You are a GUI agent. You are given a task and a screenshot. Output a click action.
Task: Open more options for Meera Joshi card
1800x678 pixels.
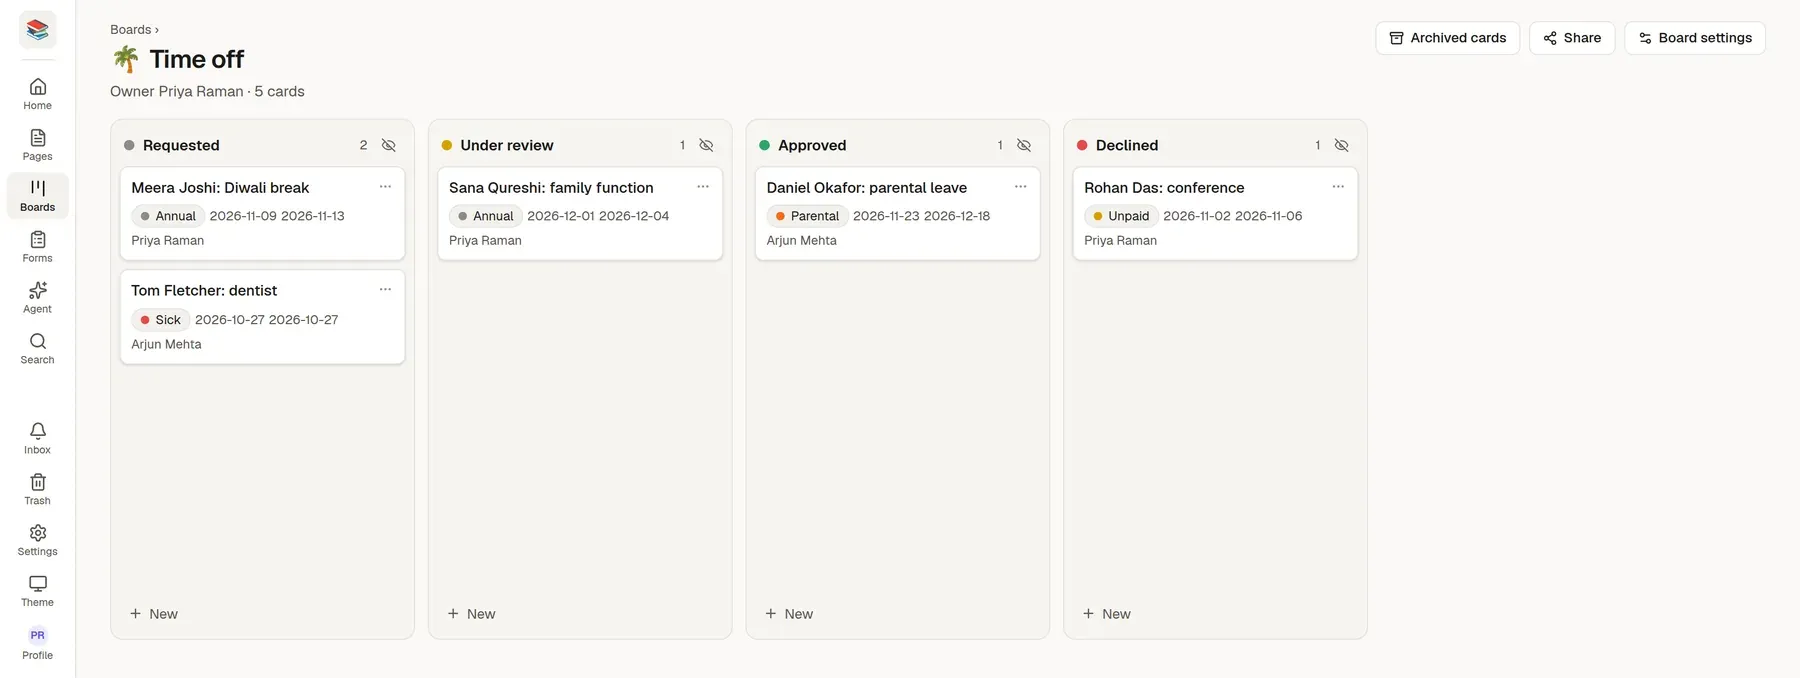(385, 187)
